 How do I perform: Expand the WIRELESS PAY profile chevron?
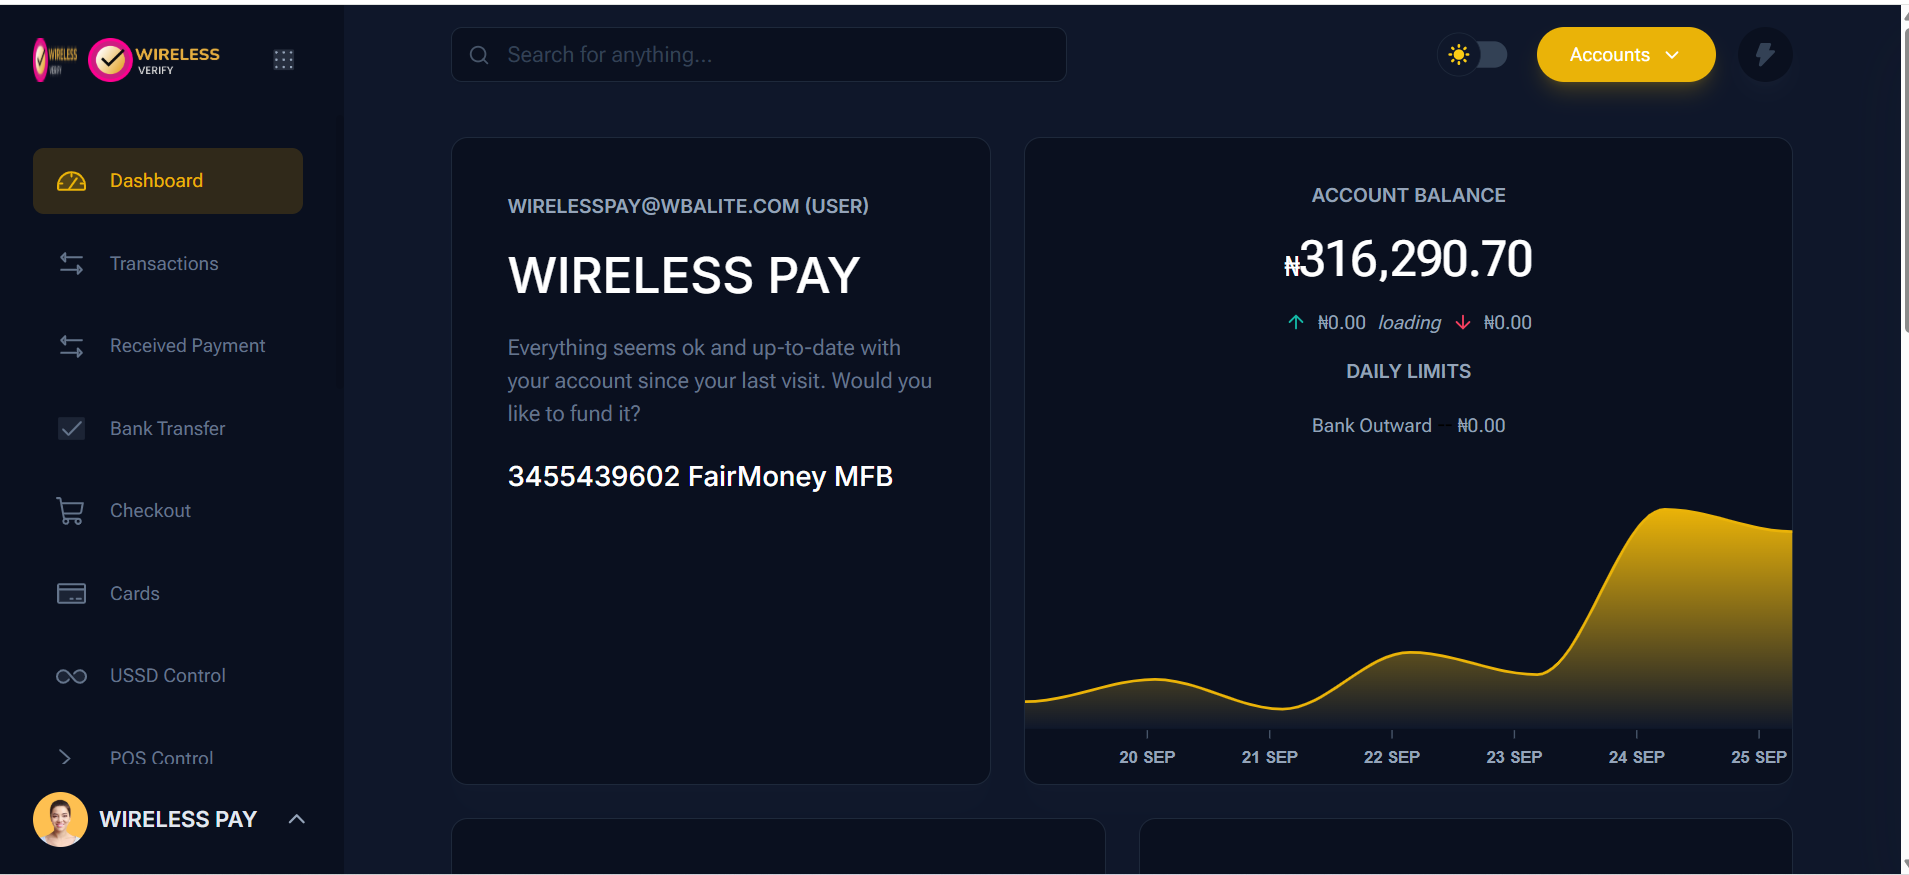(297, 819)
